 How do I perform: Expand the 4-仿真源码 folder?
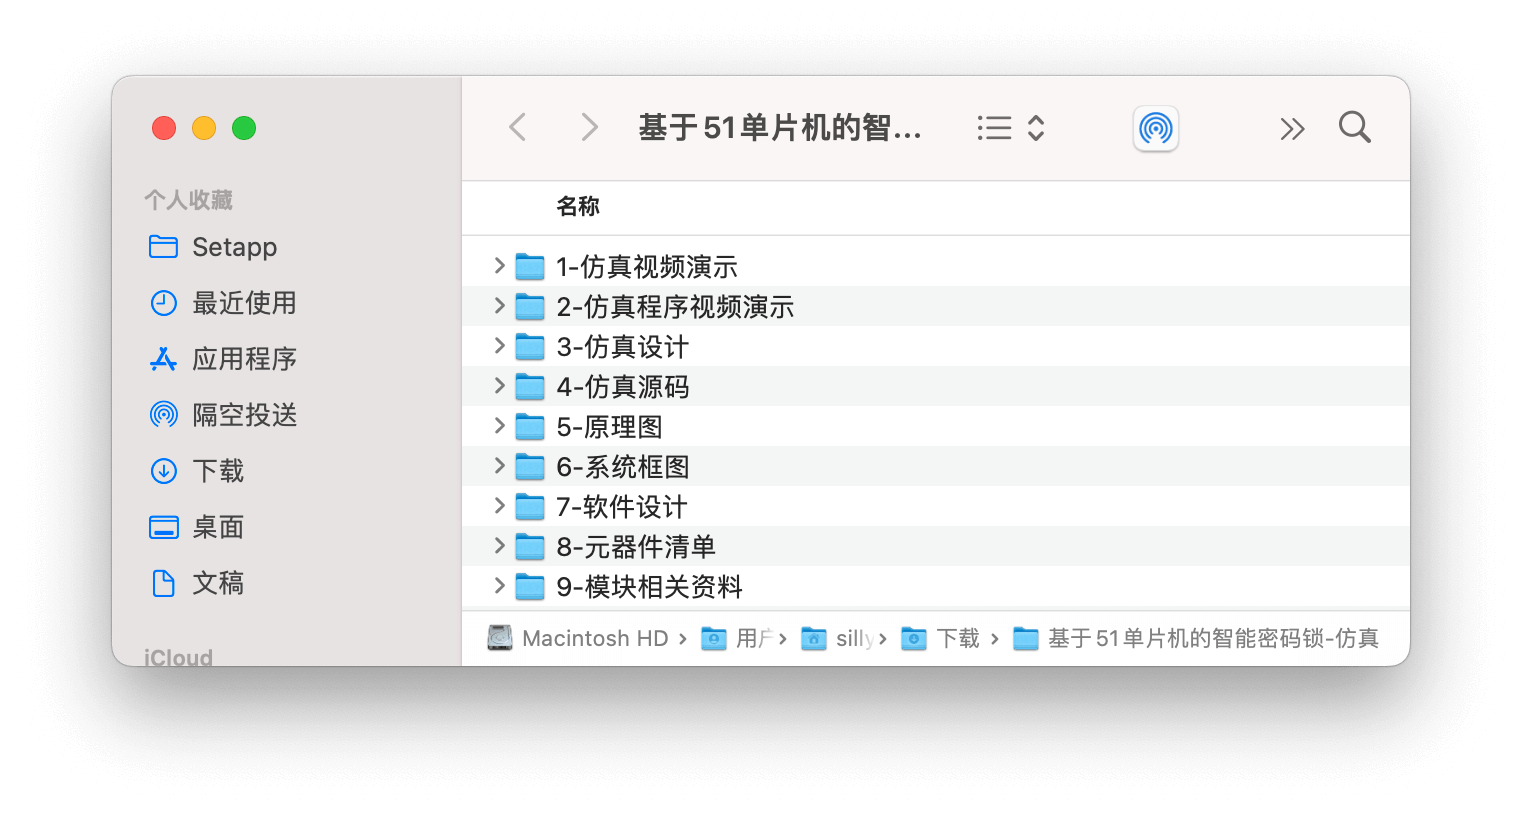(x=499, y=385)
